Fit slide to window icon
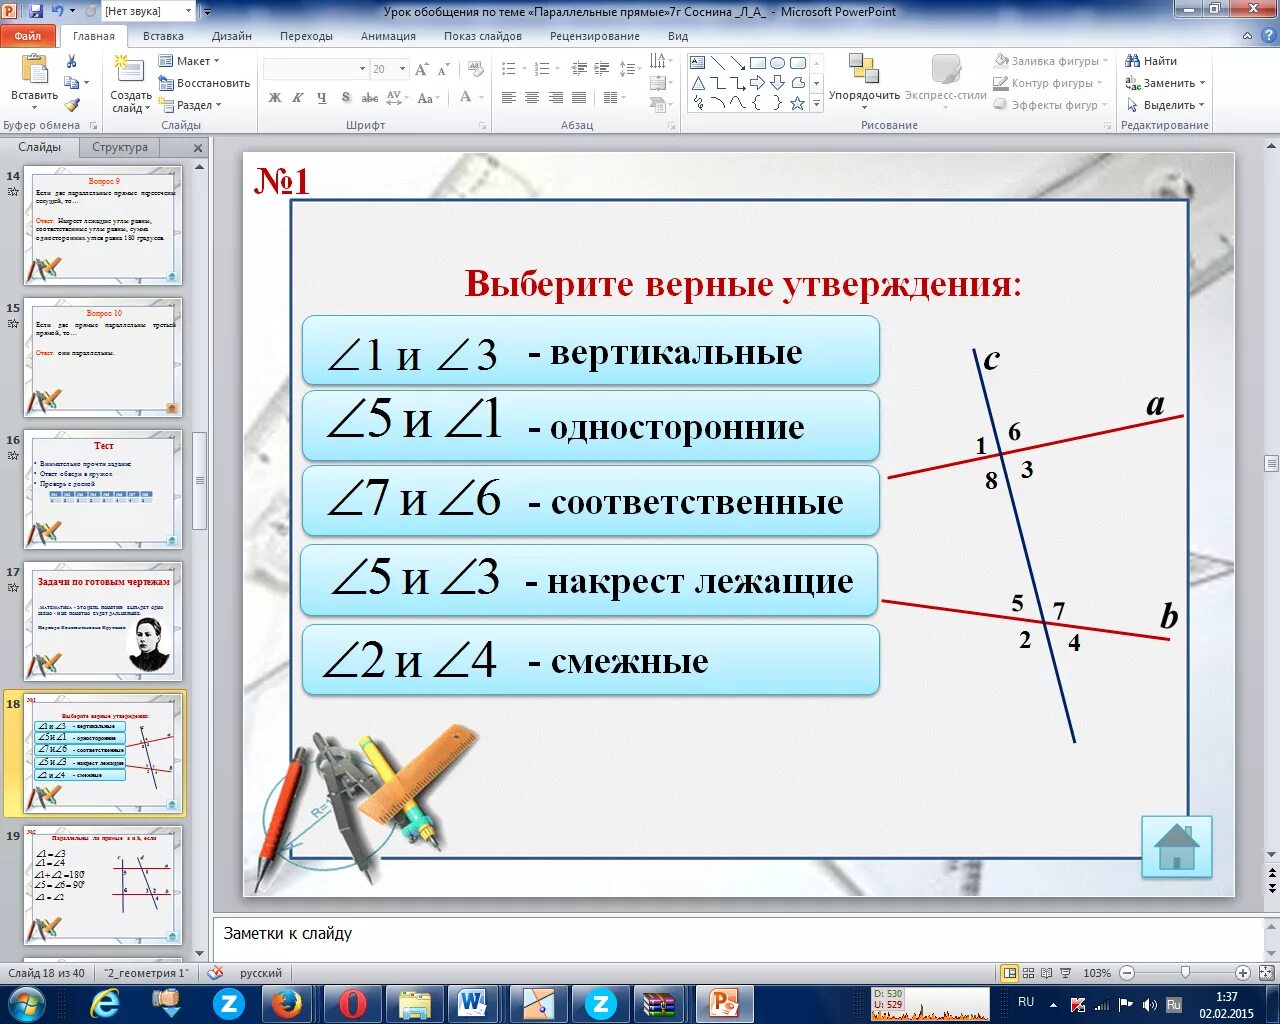Viewport: 1280px width, 1024px height. (x=1266, y=973)
